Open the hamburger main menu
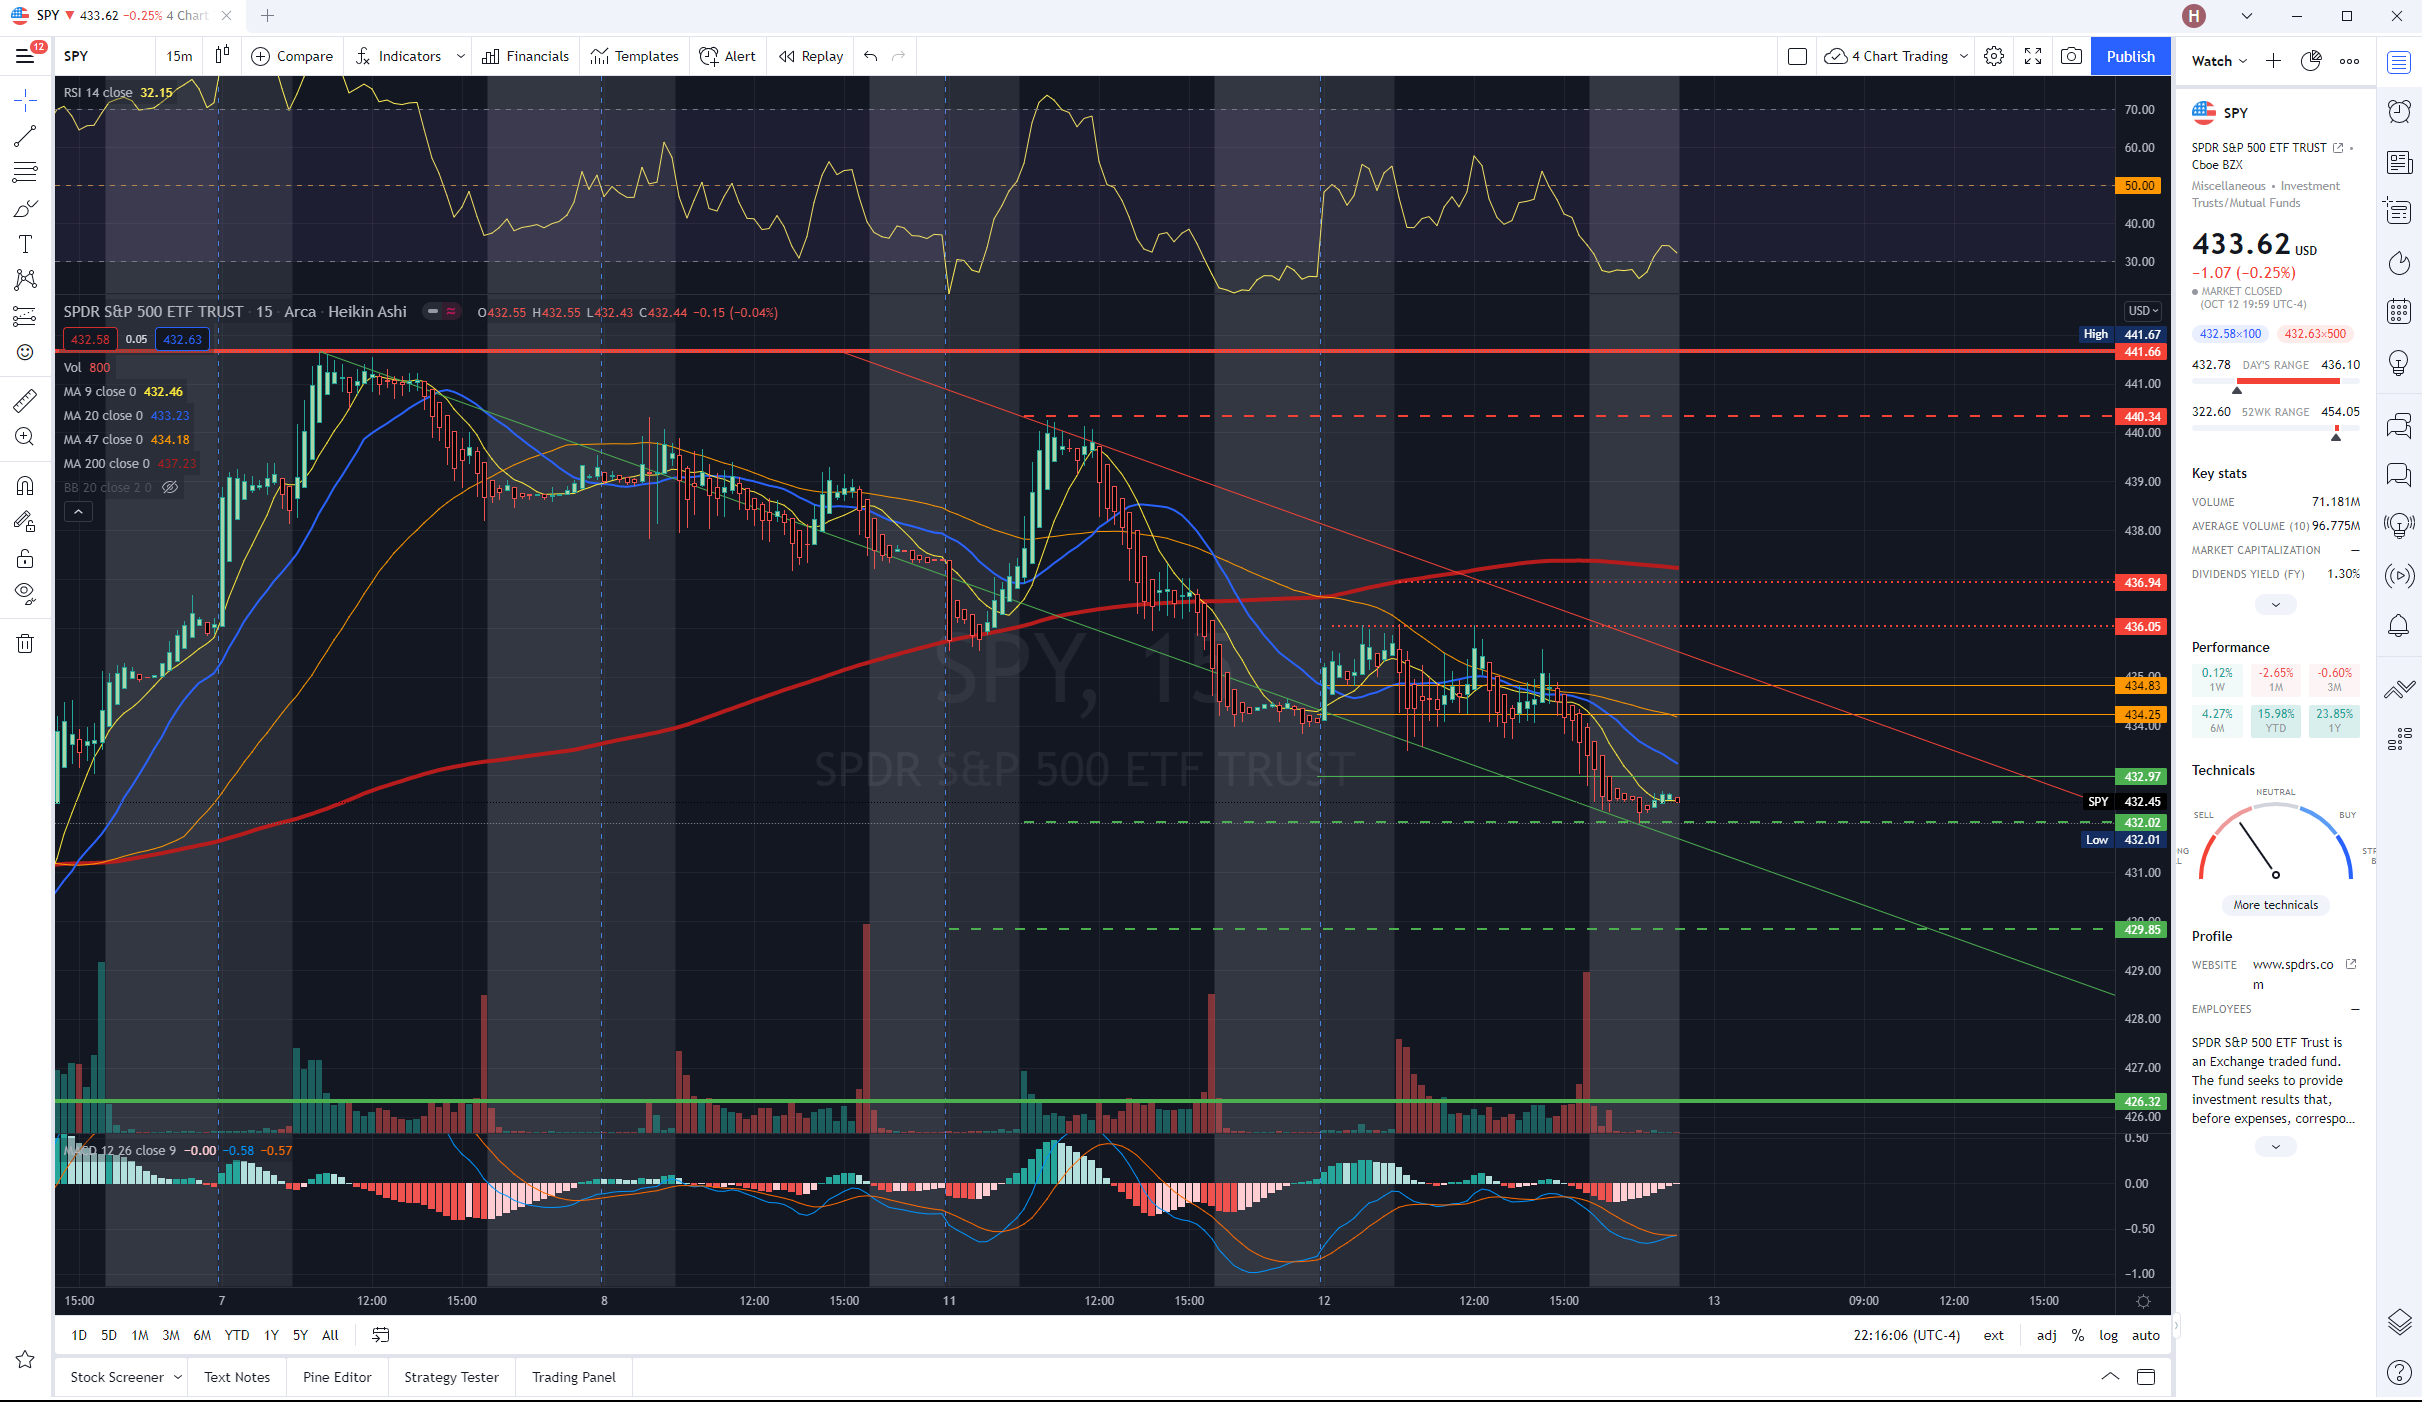2422x1402 pixels. coord(25,56)
